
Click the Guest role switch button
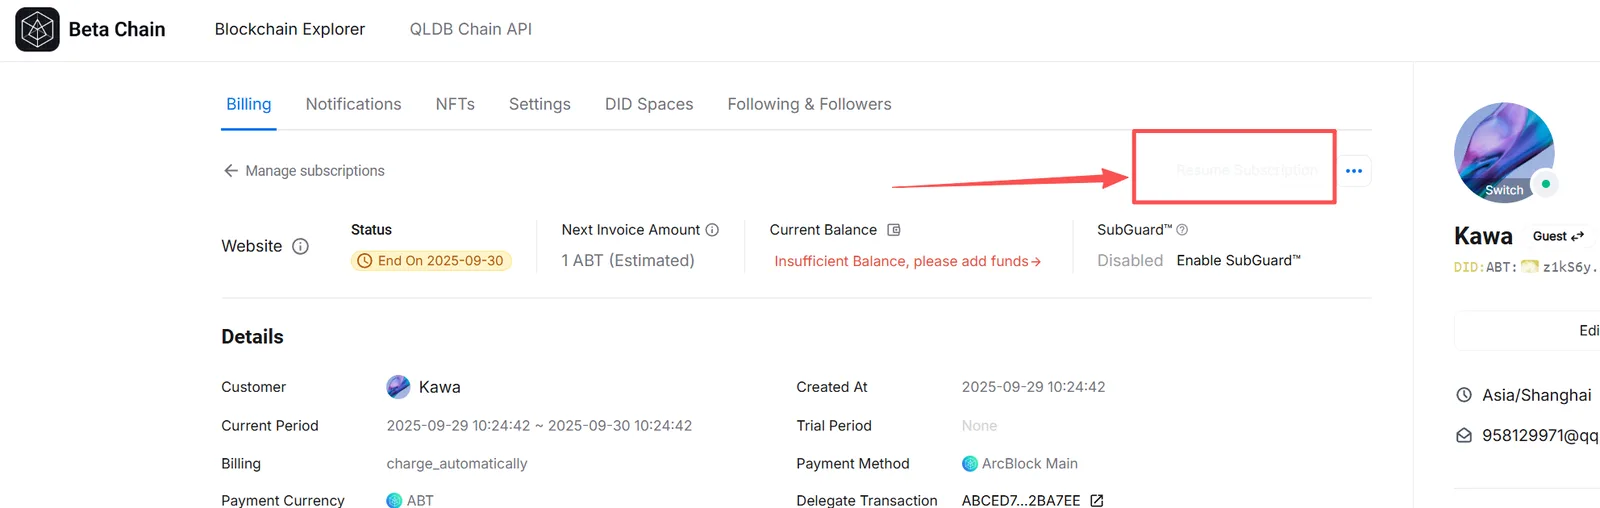pos(1559,236)
